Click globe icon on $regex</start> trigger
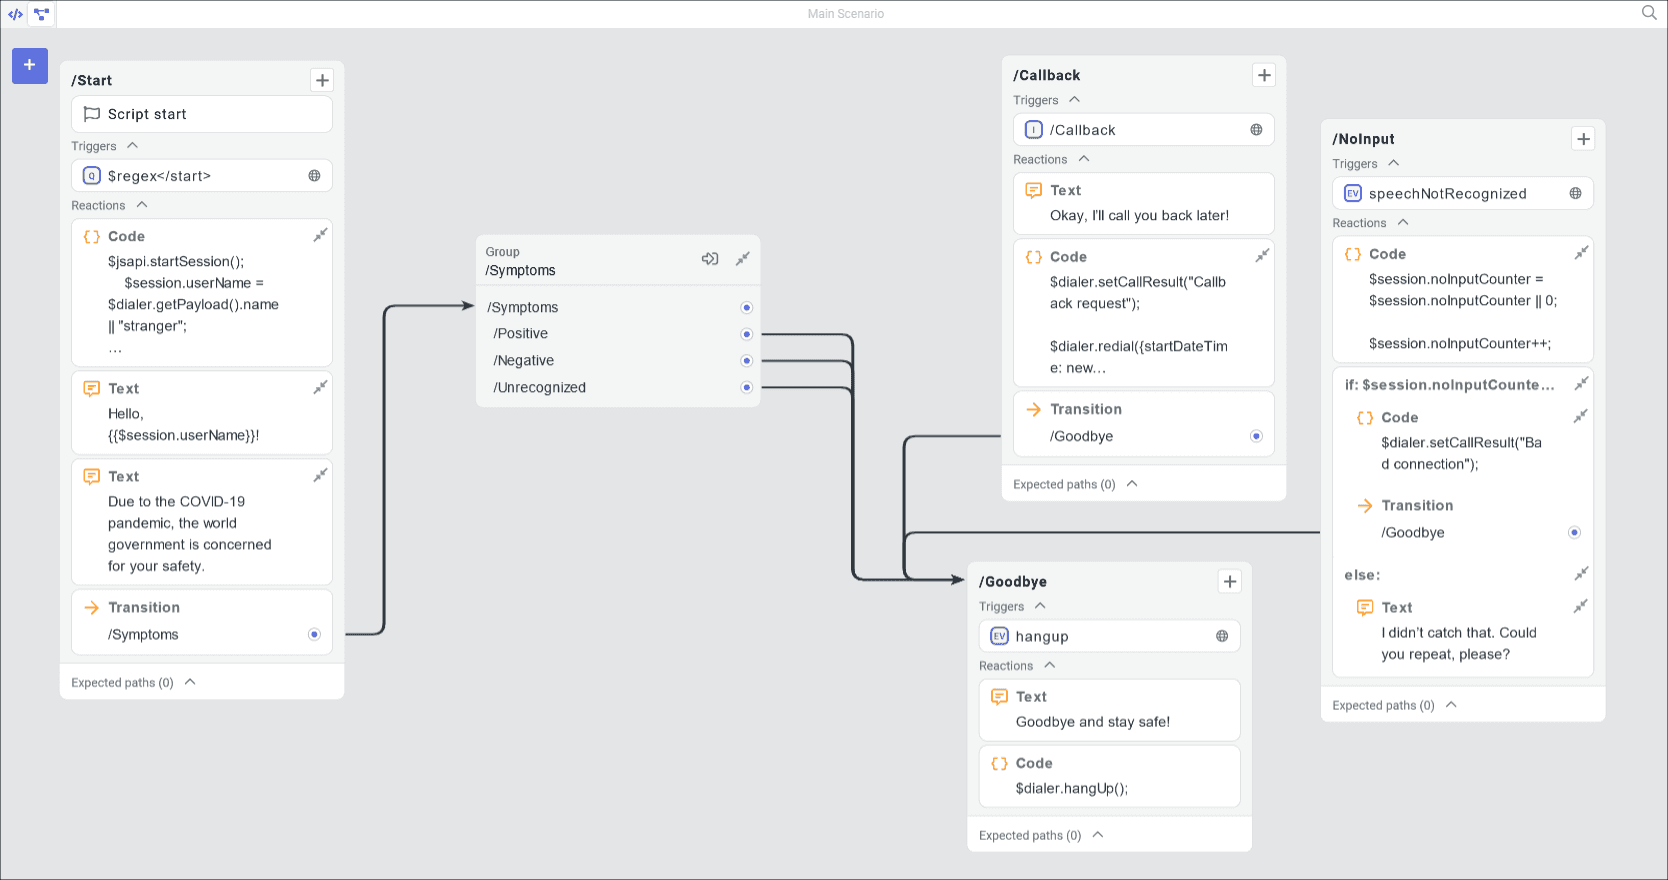This screenshot has width=1668, height=880. 314,176
